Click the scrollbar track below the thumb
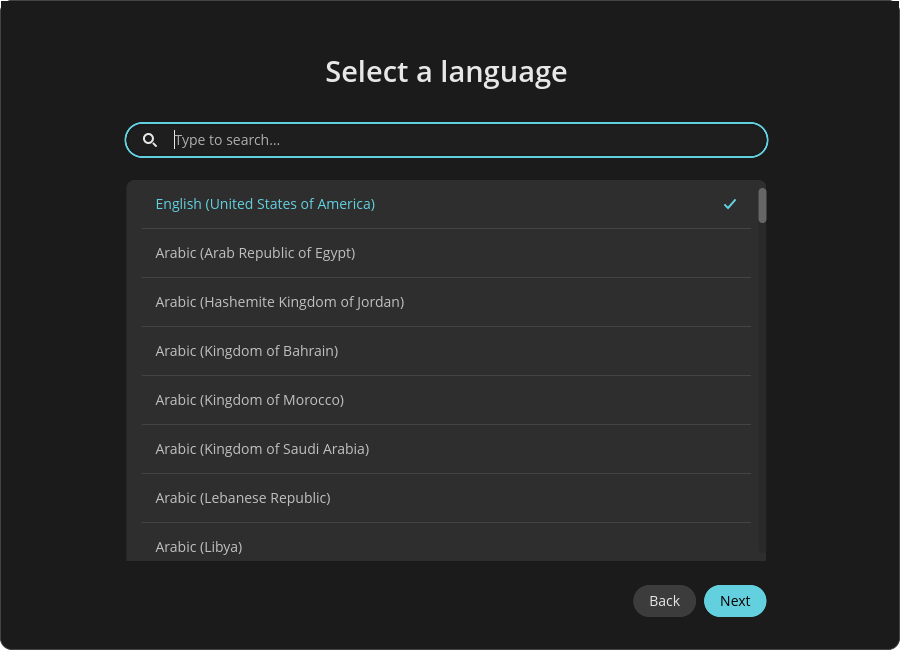Screen dimensions: 900x650 click(762, 400)
